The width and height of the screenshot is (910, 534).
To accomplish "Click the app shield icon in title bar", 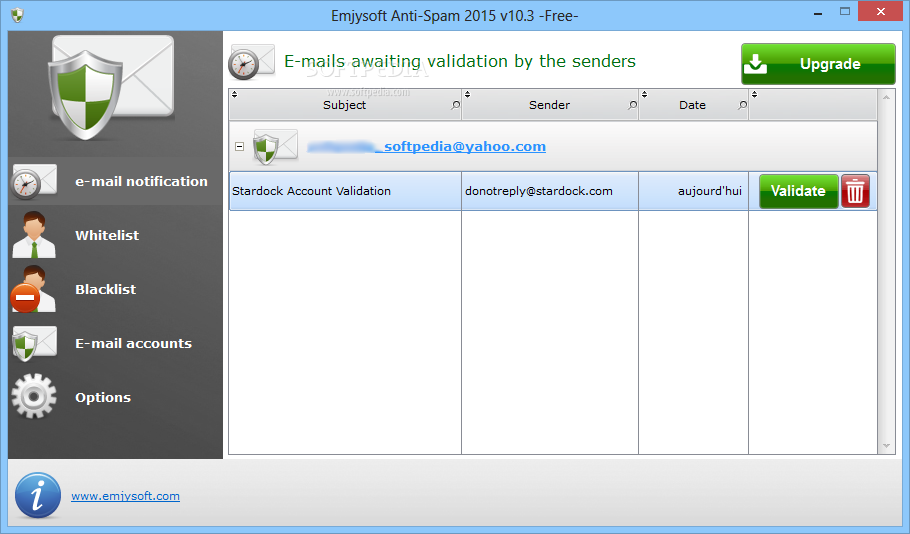I will coord(17,15).
